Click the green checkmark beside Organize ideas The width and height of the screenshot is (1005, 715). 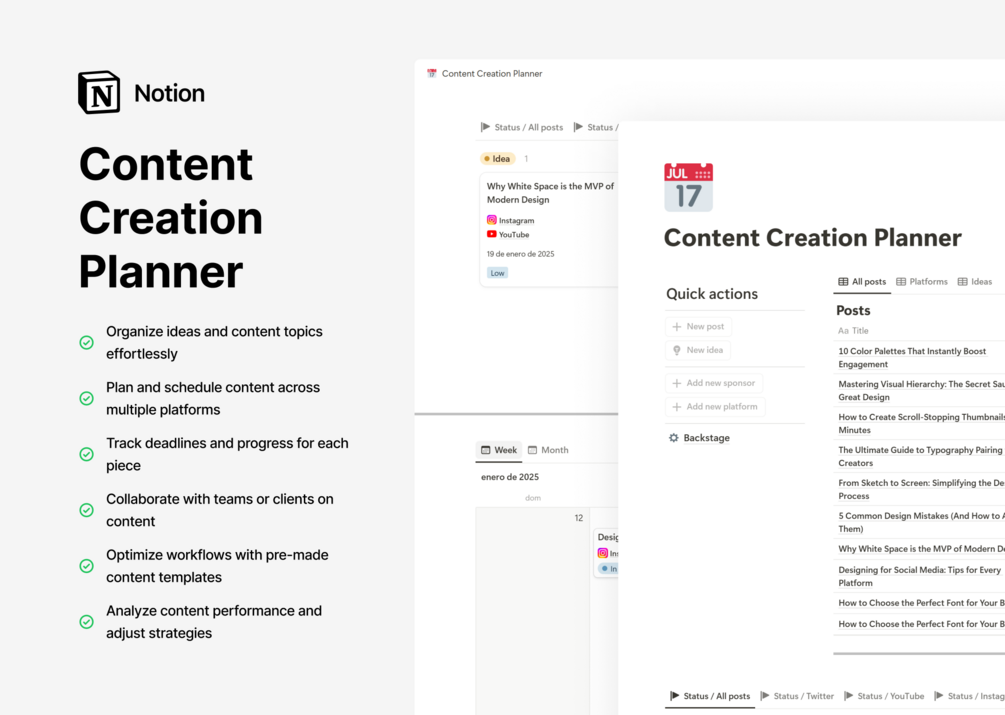(86, 341)
